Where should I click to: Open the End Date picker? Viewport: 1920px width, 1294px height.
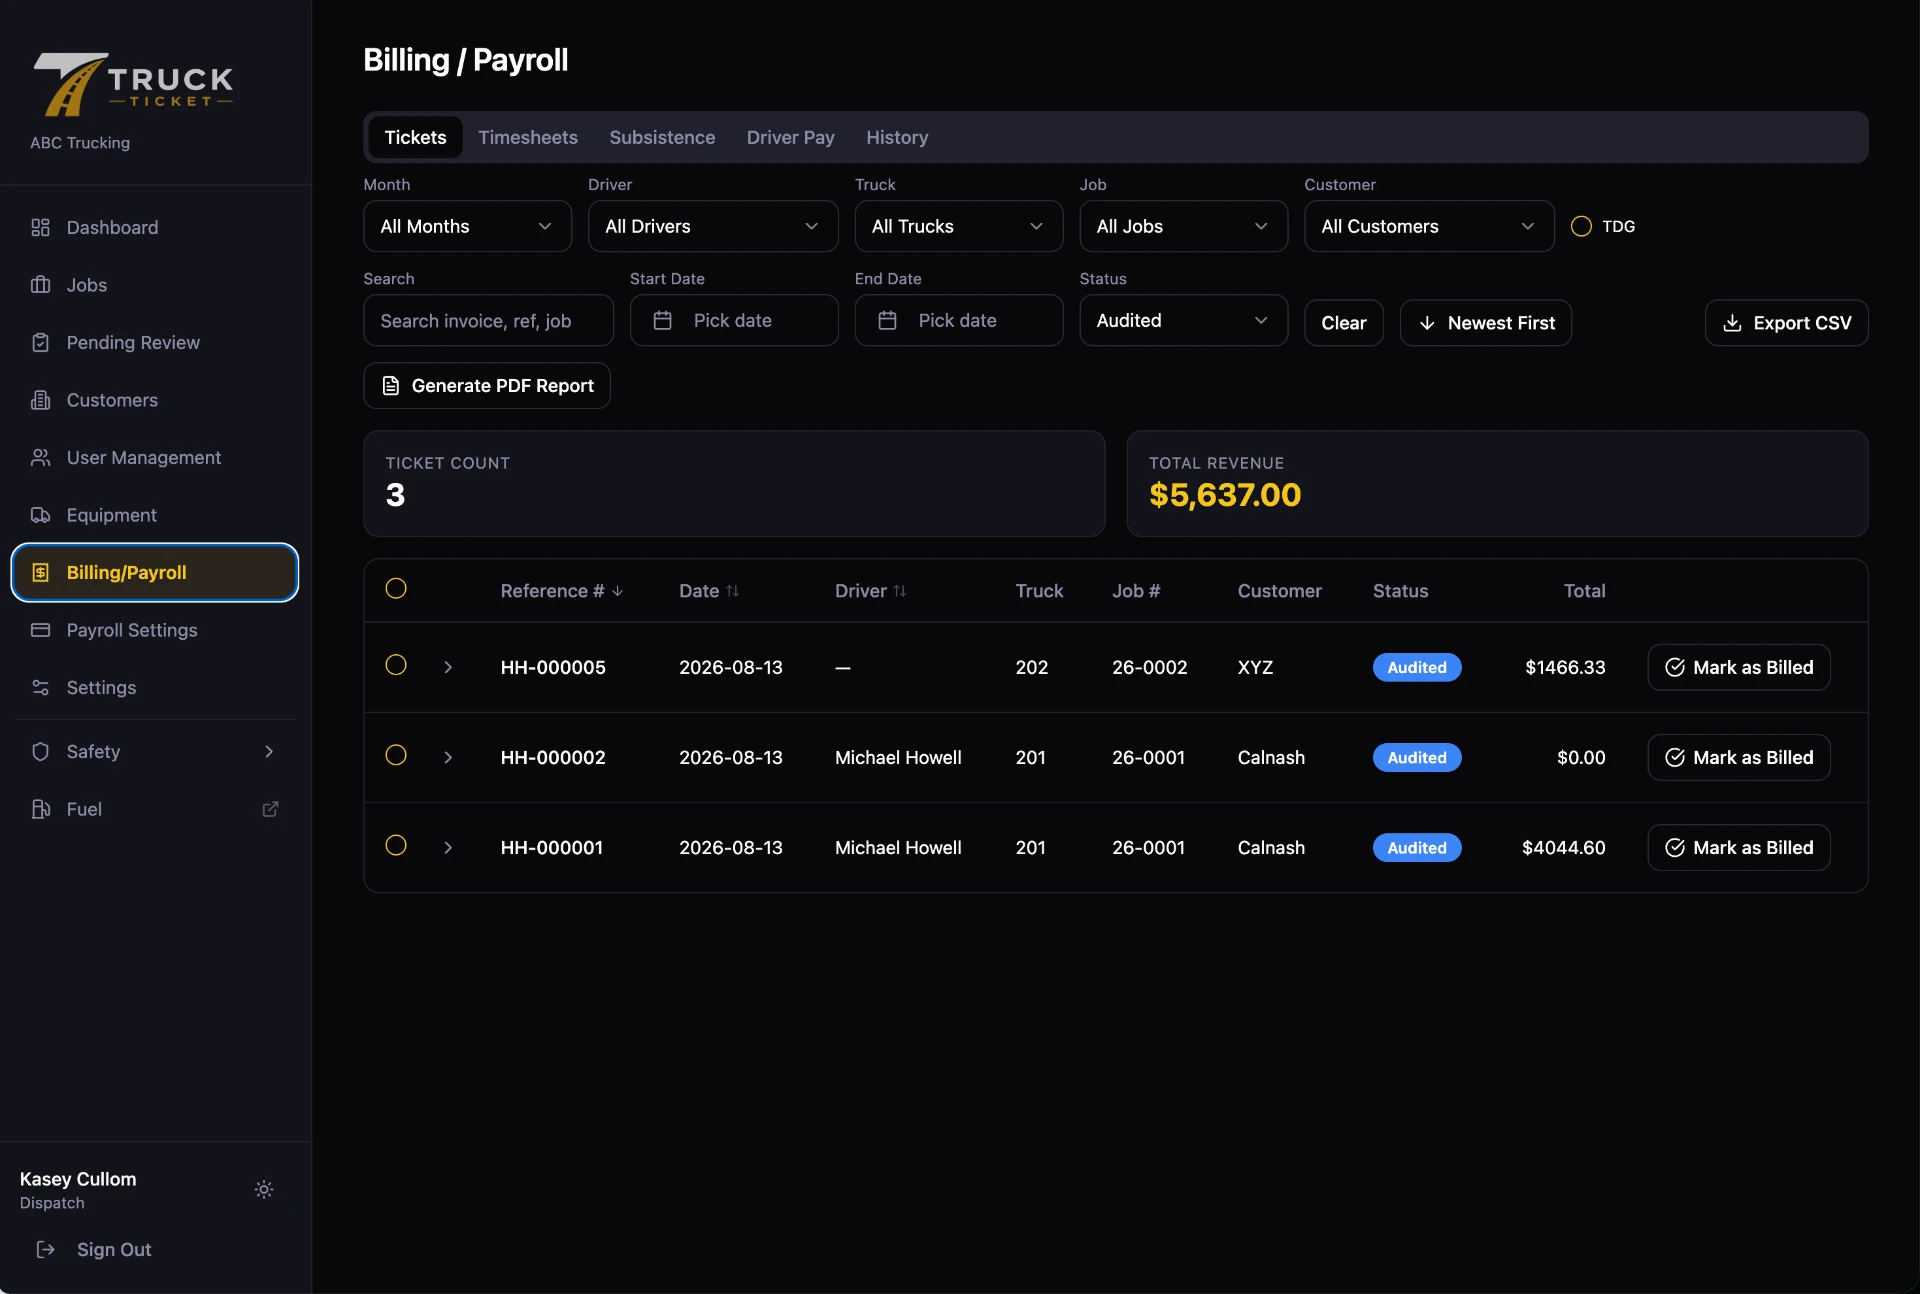(958, 320)
